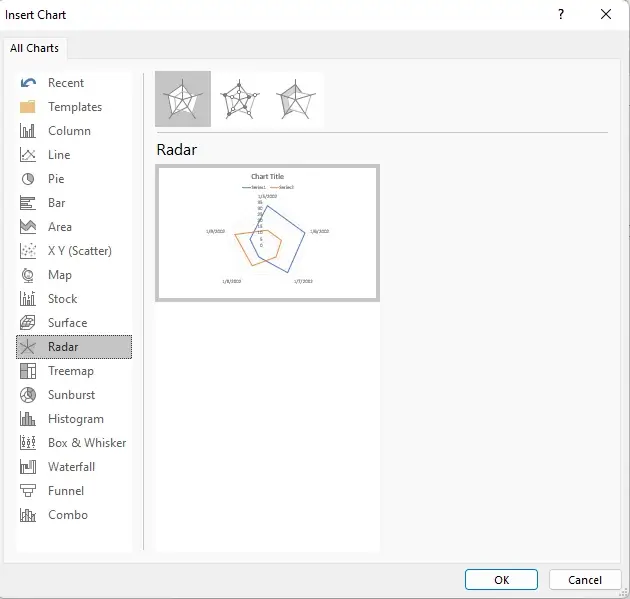Pick the Funnel chart category

coord(66,491)
